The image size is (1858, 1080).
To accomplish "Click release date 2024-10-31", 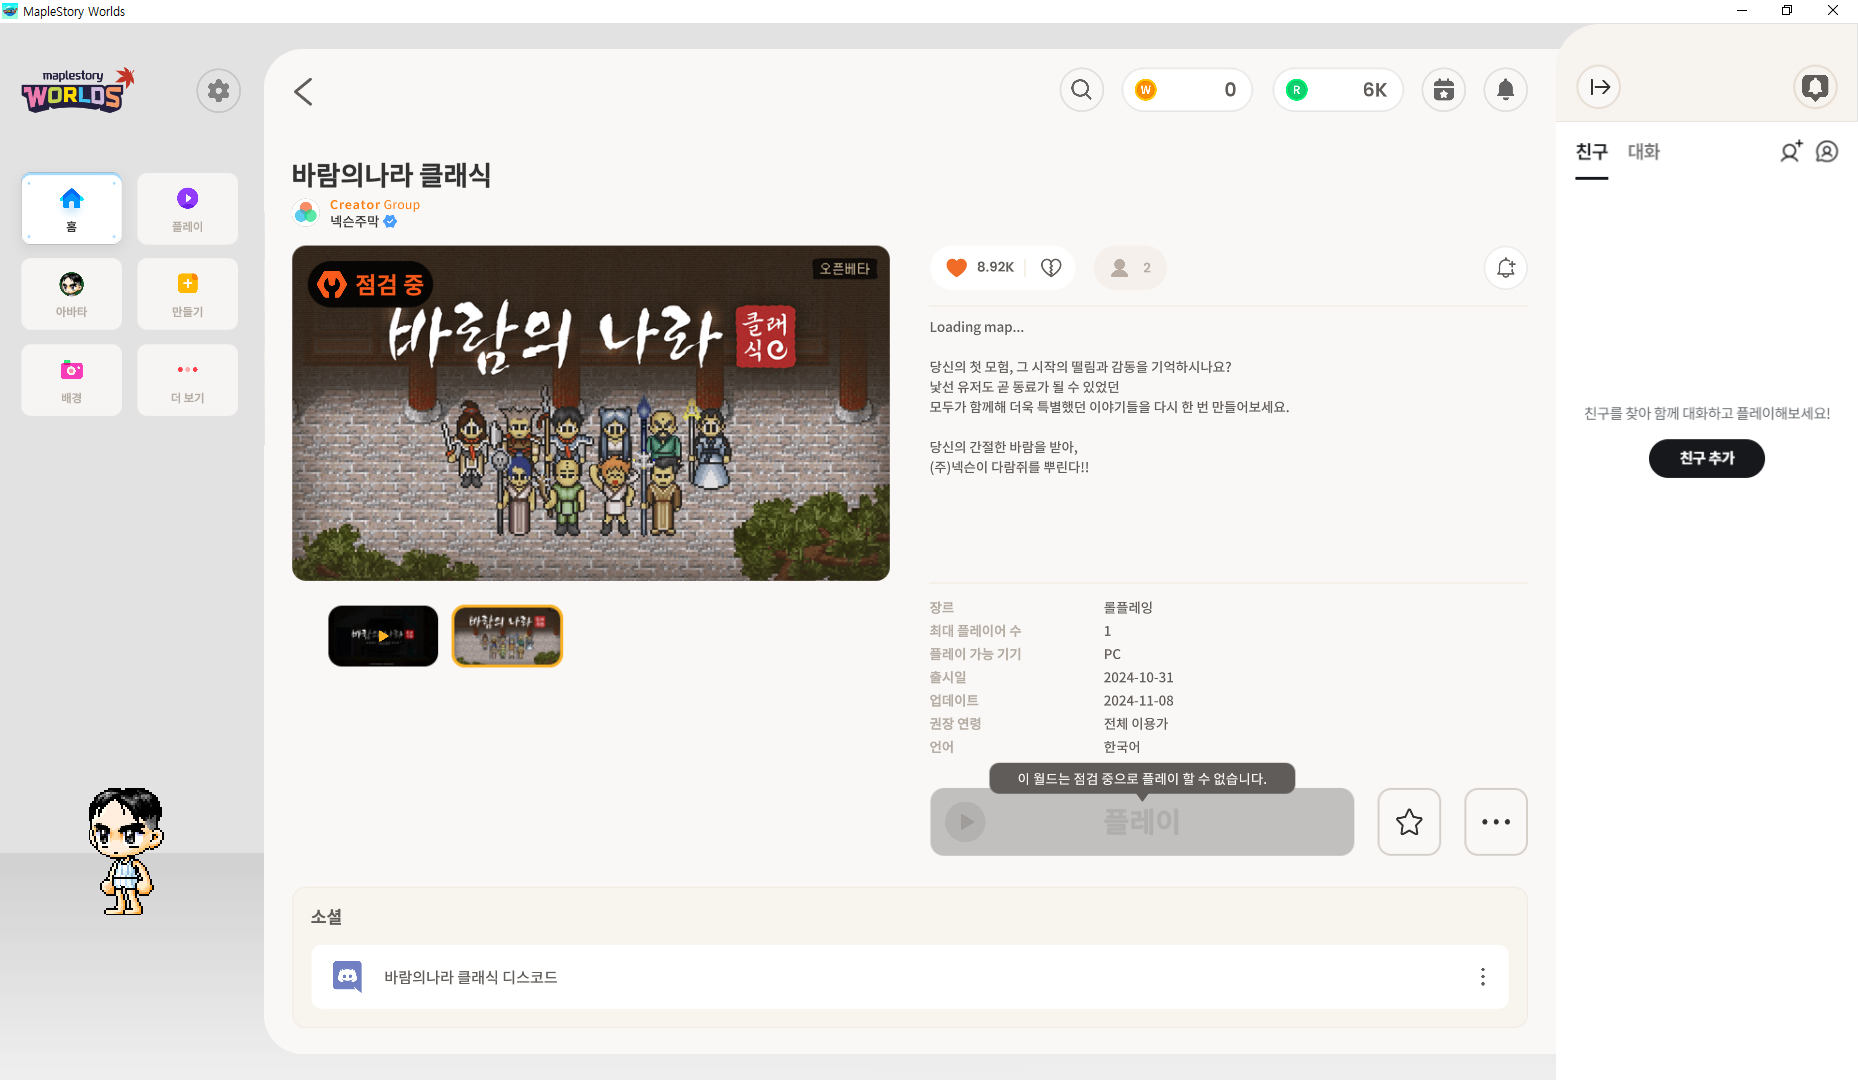I will click(1138, 678).
